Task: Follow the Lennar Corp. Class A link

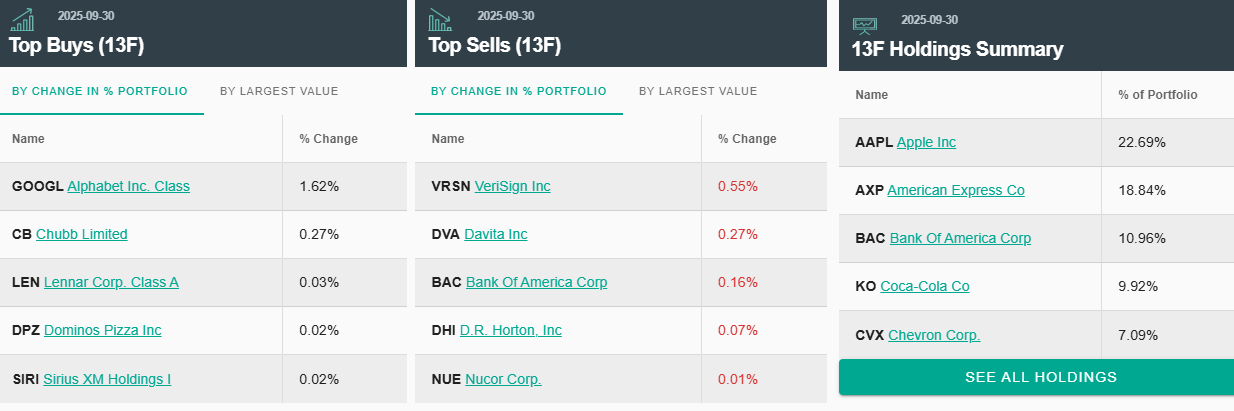Action: [x=111, y=282]
